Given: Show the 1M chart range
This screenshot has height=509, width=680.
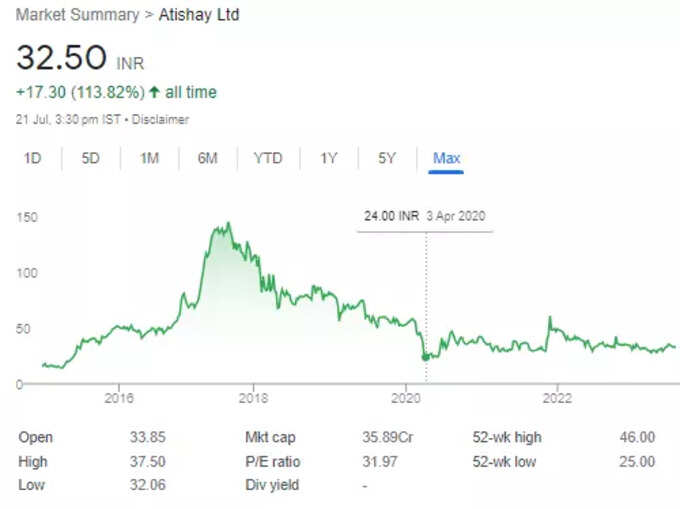Looking at the screenshot, I should pyautogui.click(x=149, y=158).
